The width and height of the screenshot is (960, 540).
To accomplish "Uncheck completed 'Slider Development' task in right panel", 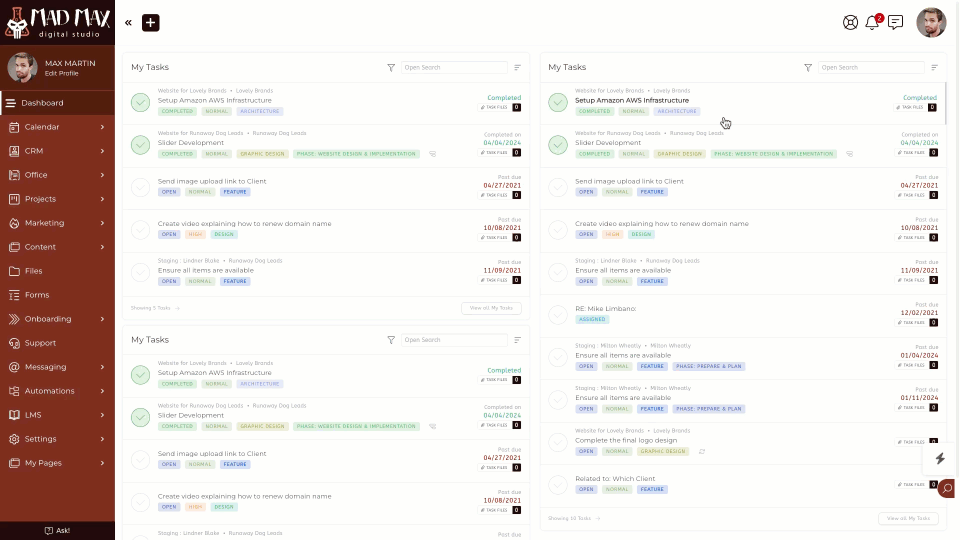I will (558, 145).
